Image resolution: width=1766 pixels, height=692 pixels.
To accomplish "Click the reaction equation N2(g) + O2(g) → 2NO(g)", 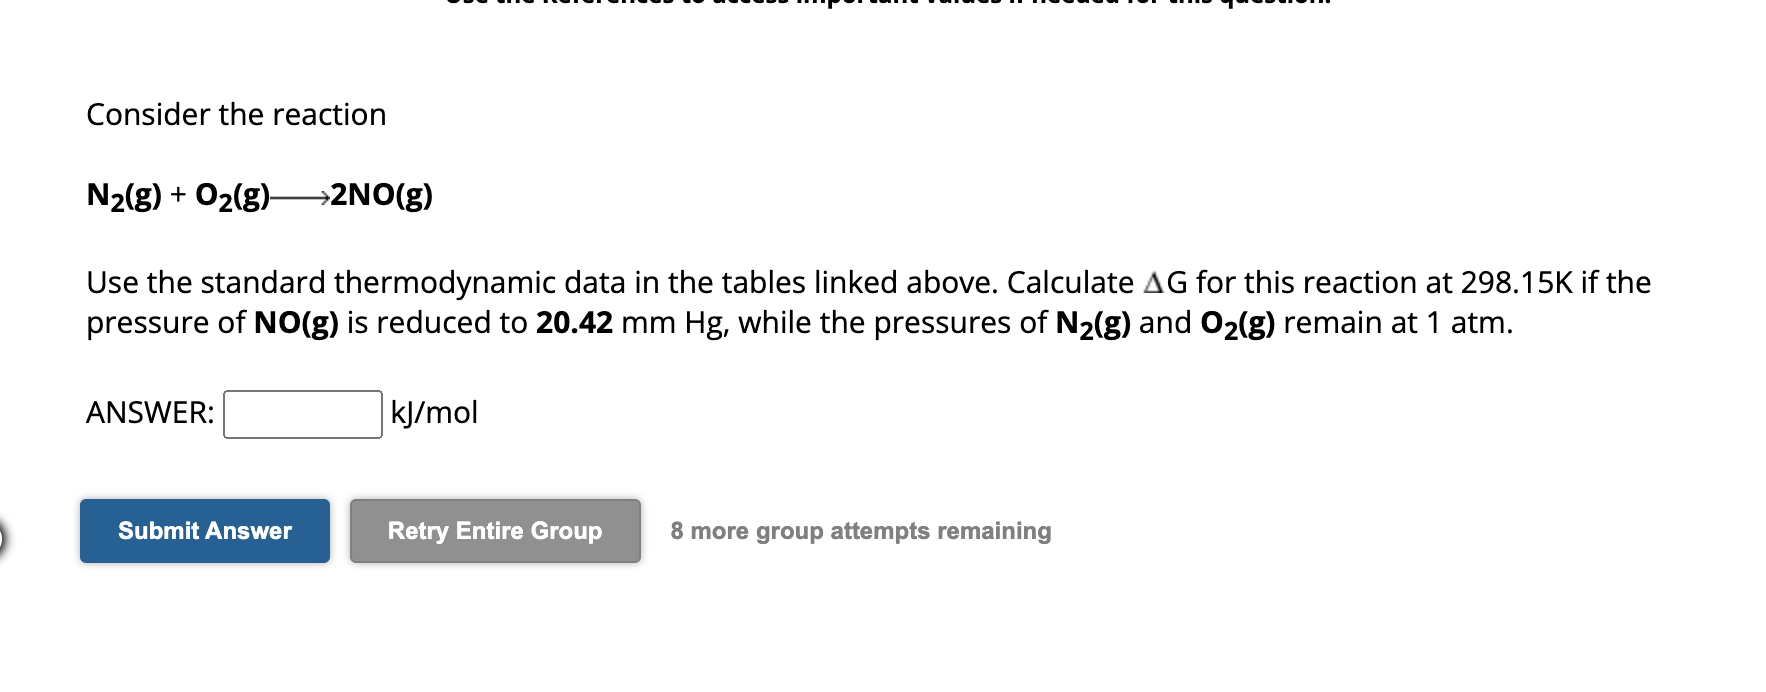I will pyautogui.click(x=258, y=196).
